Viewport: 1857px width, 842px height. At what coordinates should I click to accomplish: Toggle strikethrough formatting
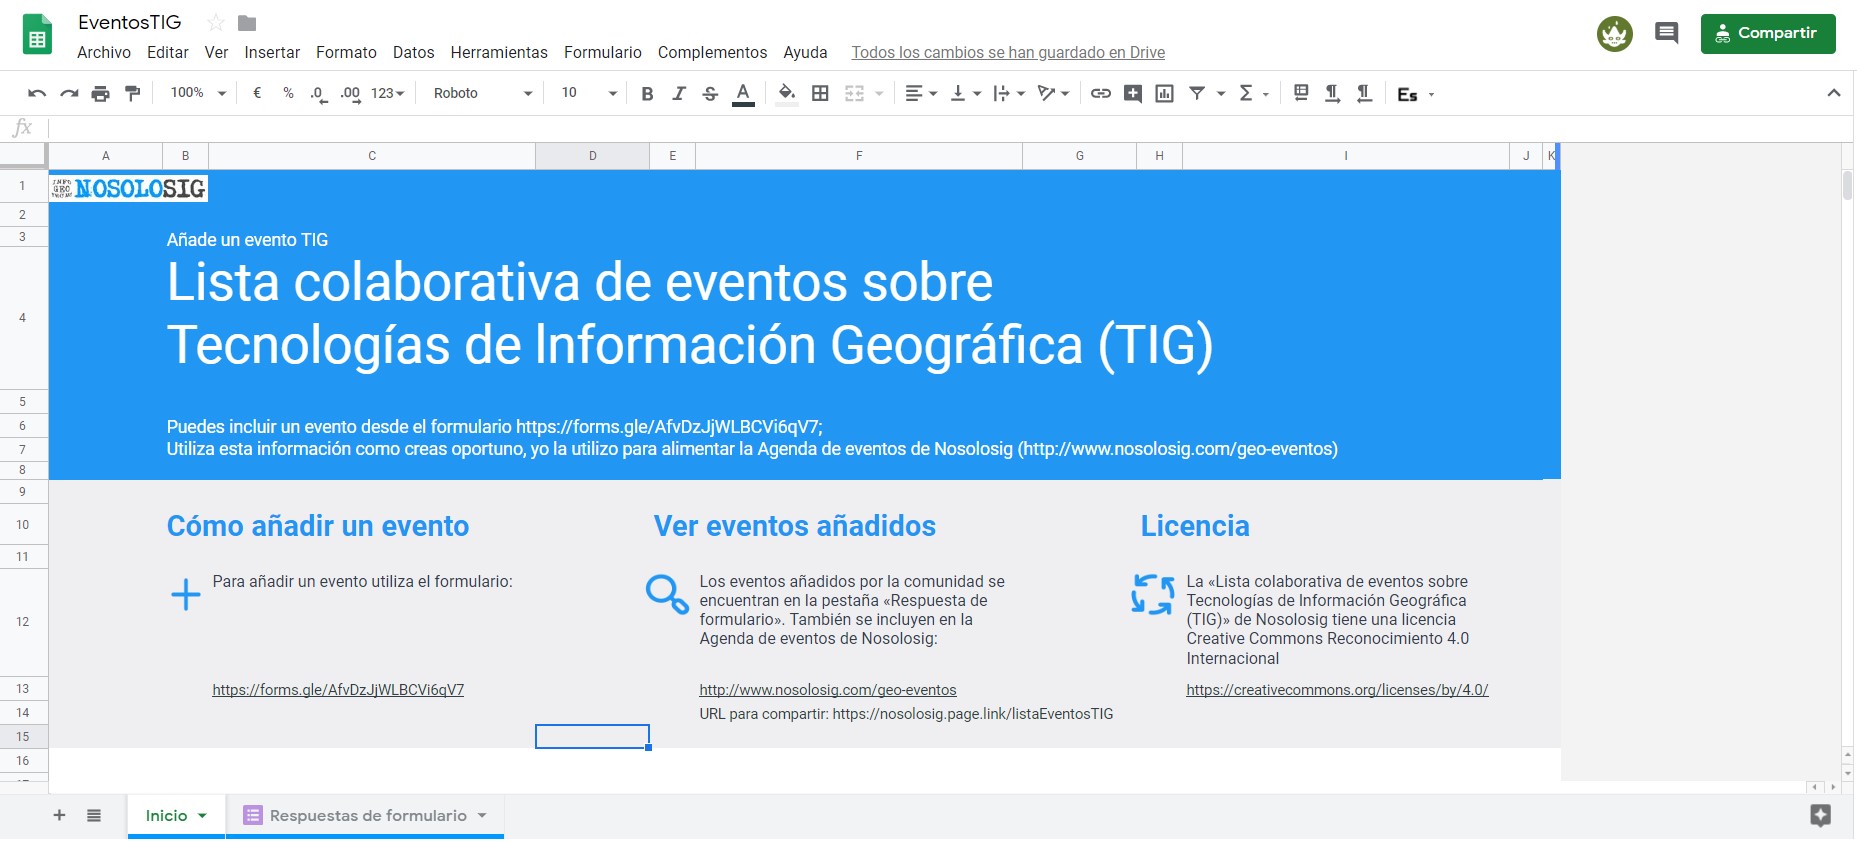[710, 93]
